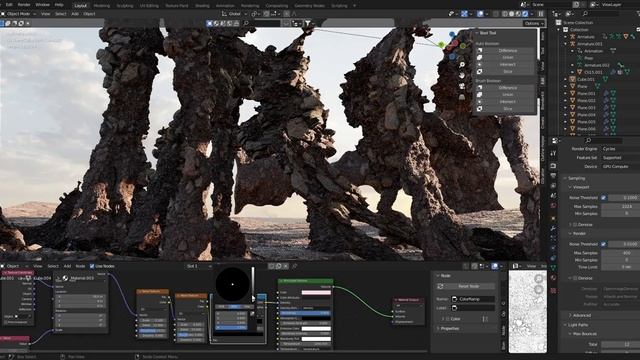Toggle Viewport Noise Threshold checkbox
Viewport: 640px width, 360px height.
[603, 198]
